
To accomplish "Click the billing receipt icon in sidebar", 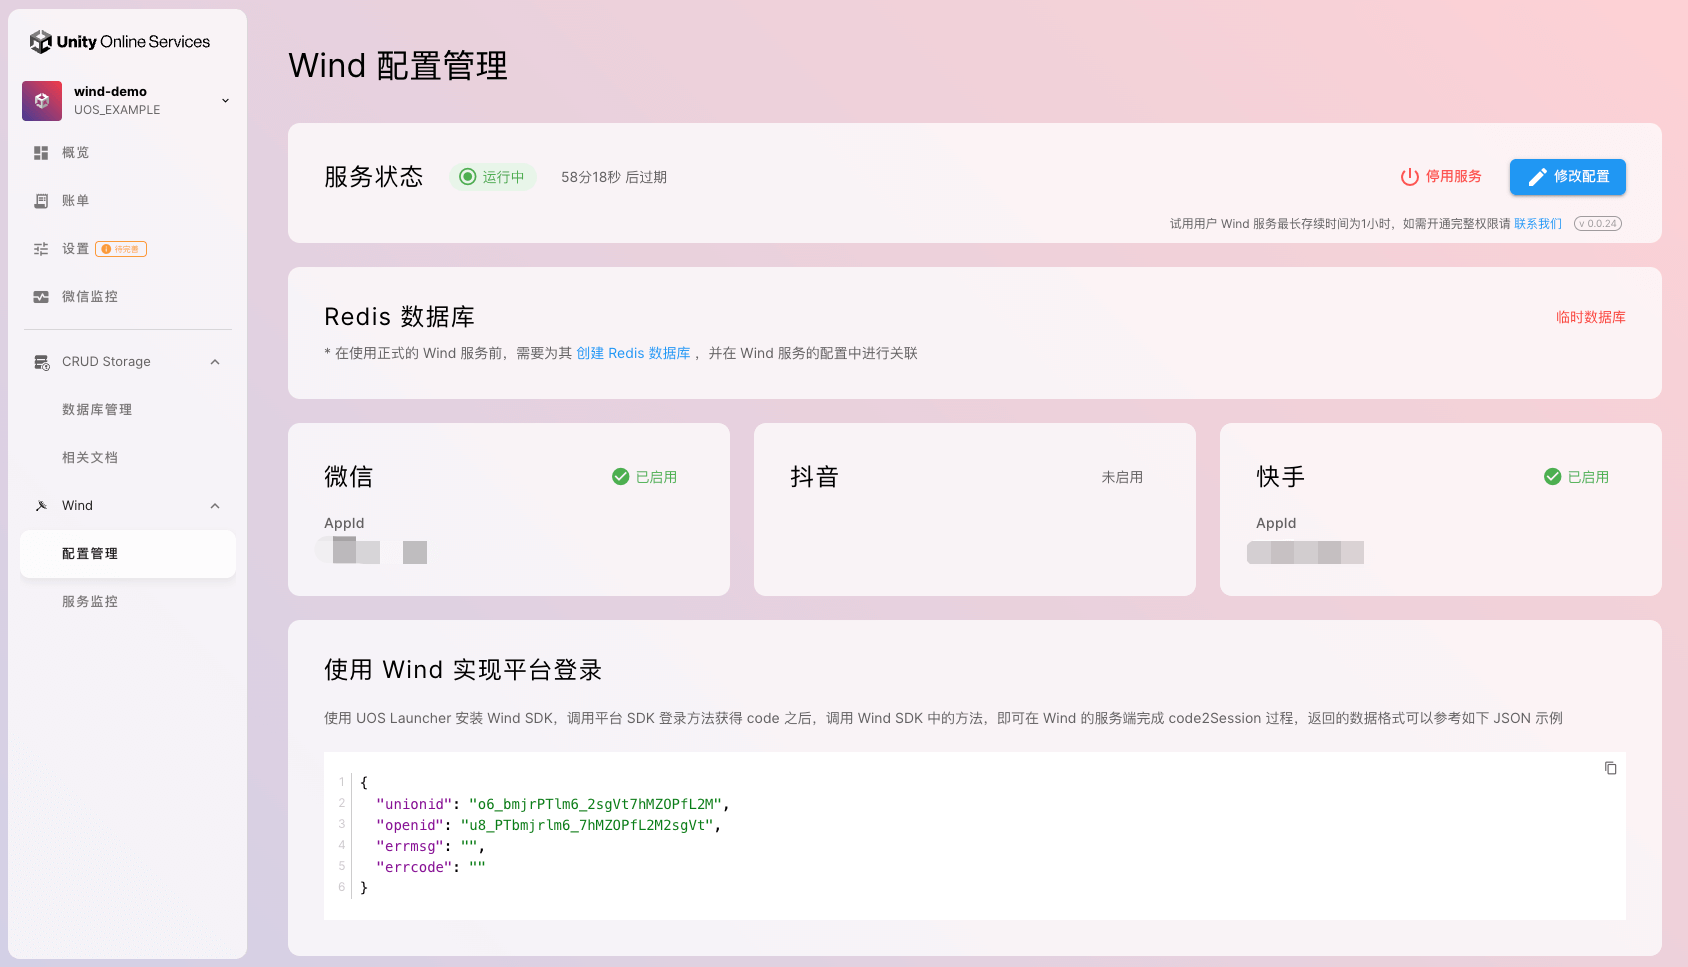I will point(41,201).
